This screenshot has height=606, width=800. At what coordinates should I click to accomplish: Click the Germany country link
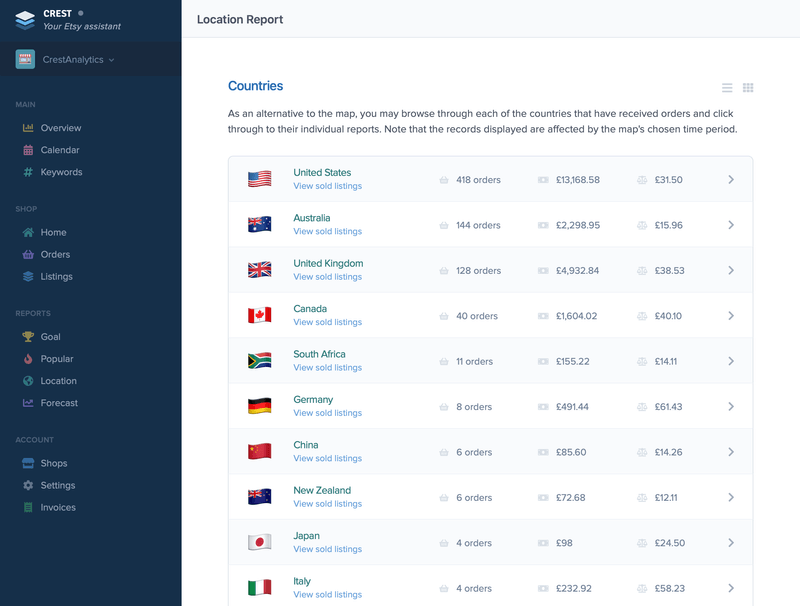tap(313, 399)
